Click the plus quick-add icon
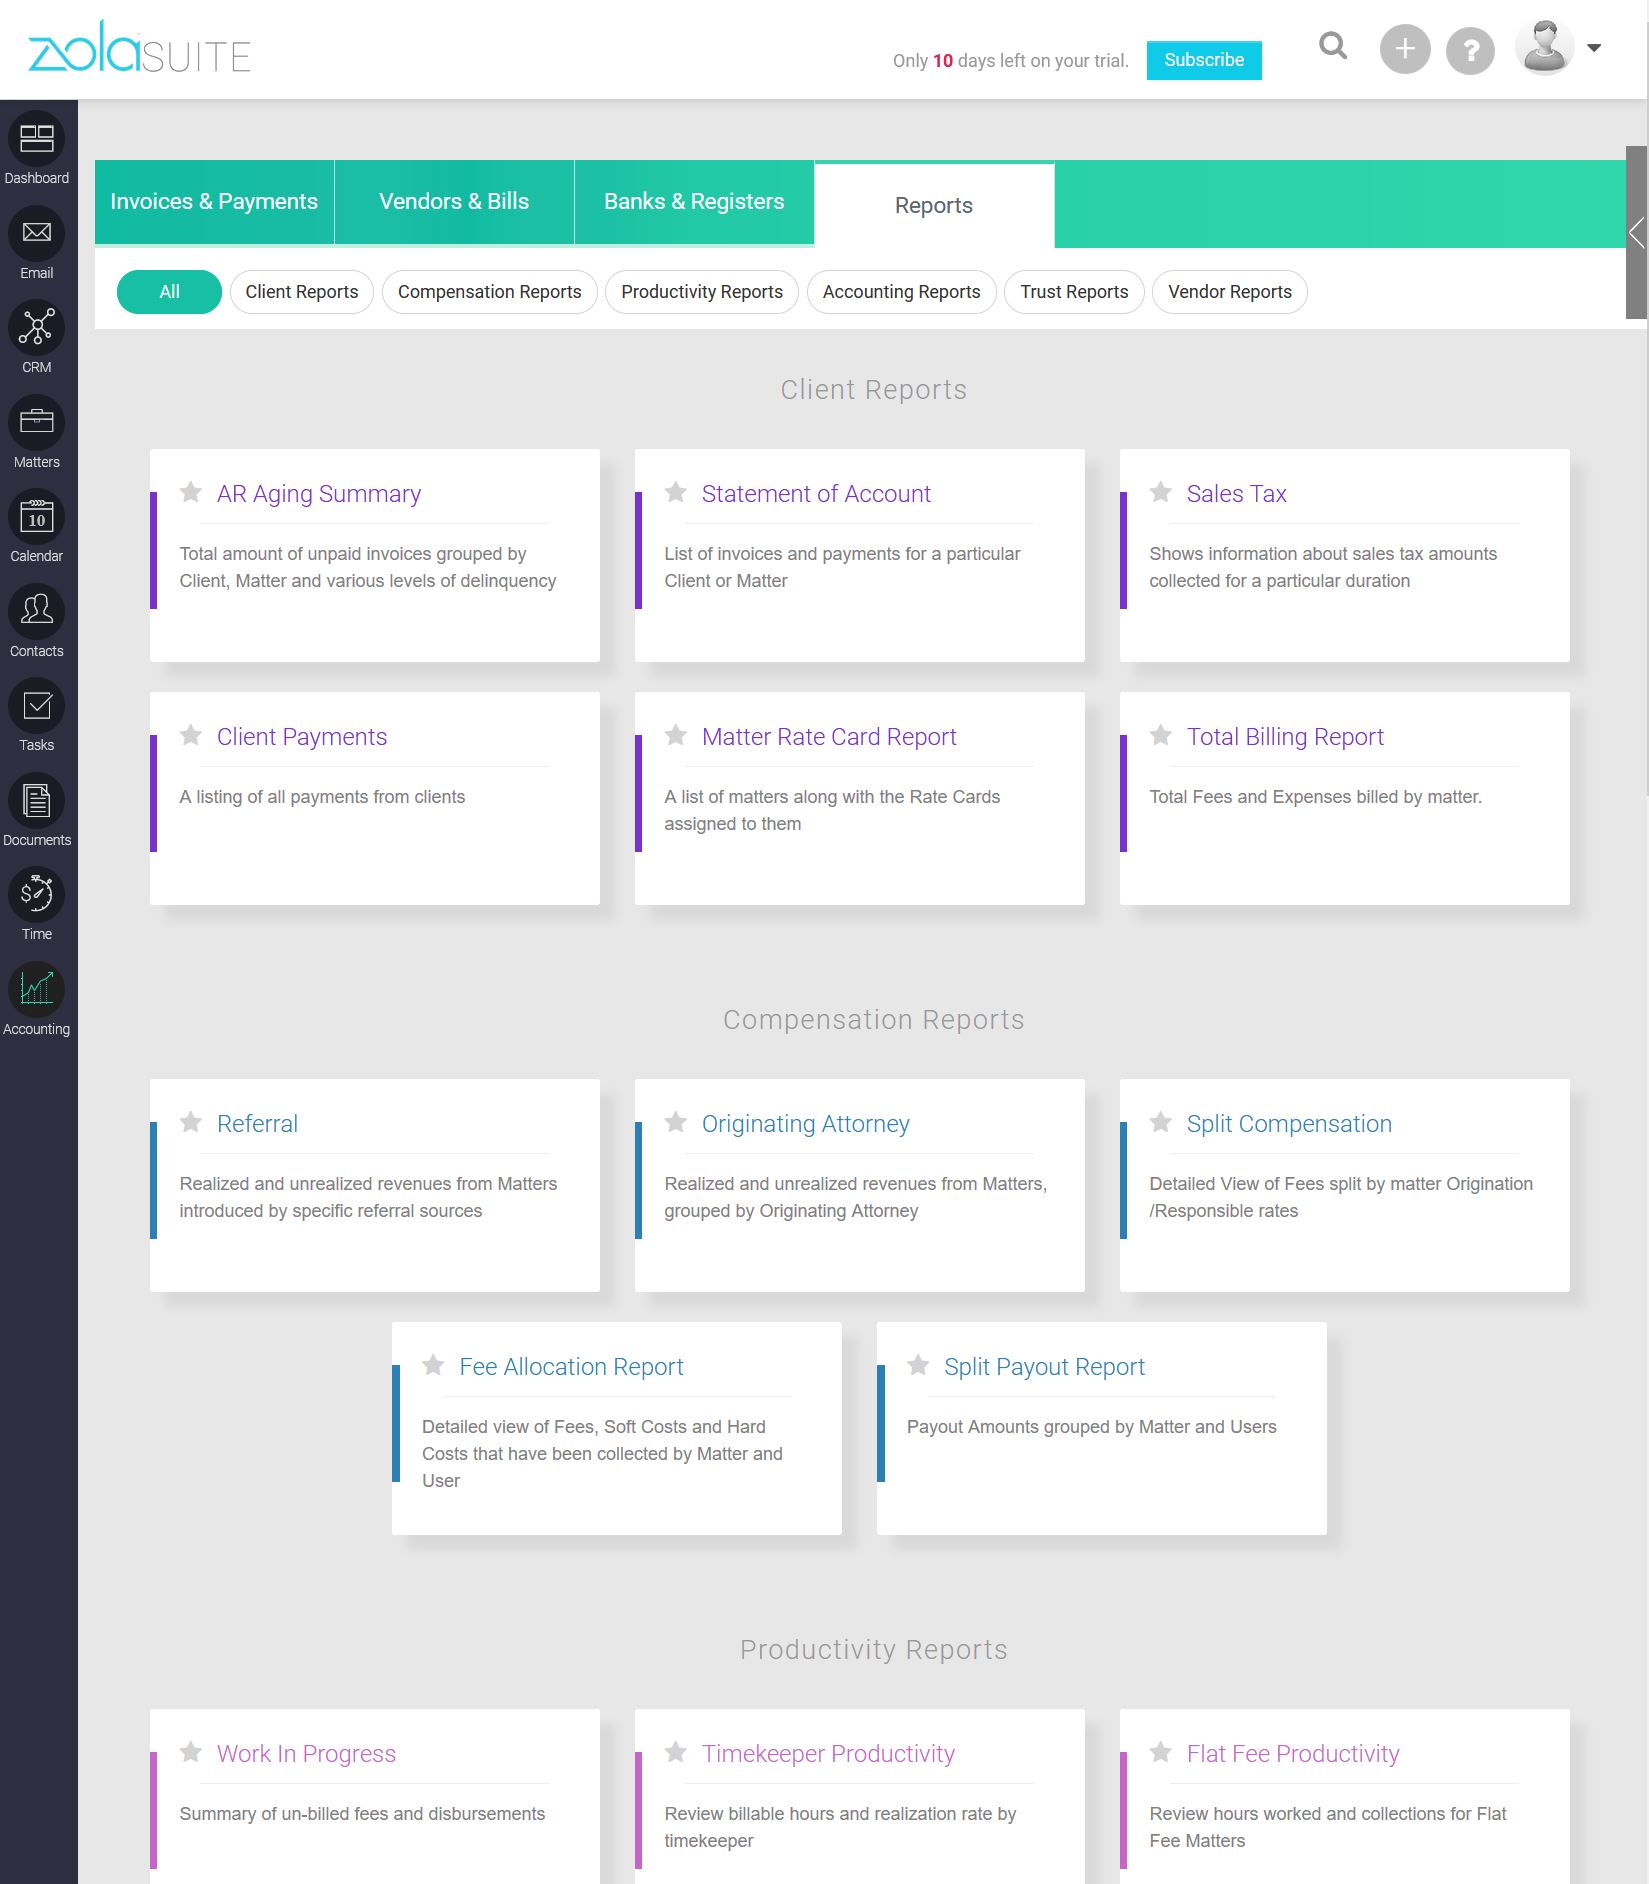The width and height of the screenshot is (1649, 1884). [1404, 49]
